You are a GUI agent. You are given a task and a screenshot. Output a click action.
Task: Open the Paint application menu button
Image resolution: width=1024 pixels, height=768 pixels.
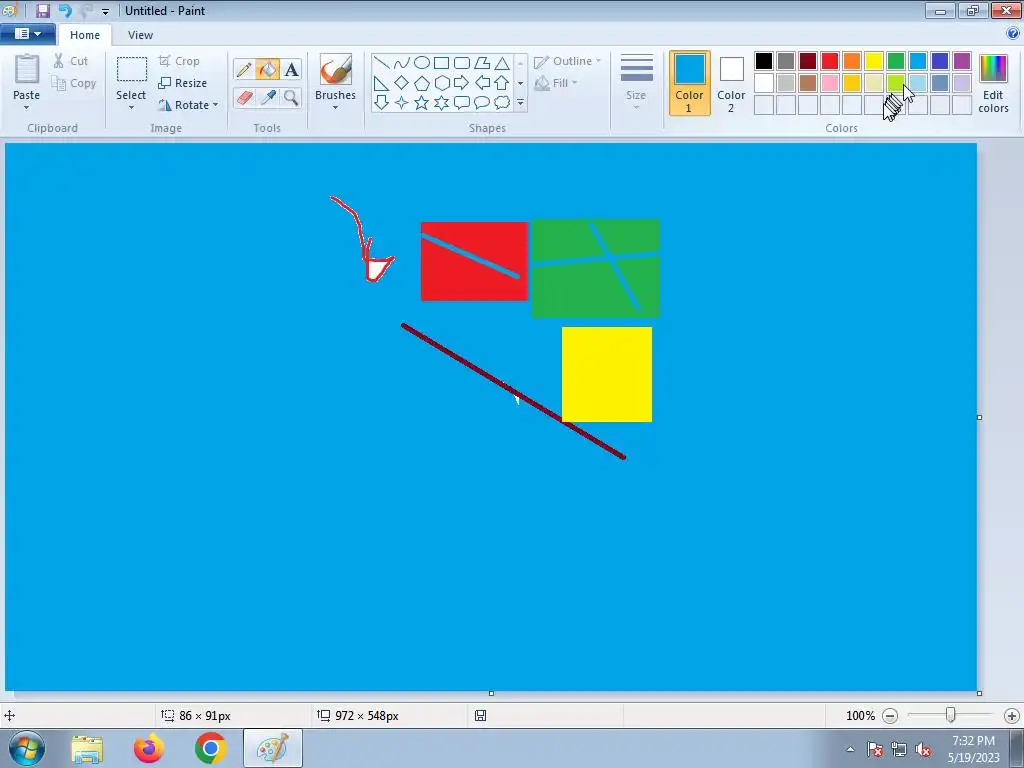(27, 34)
